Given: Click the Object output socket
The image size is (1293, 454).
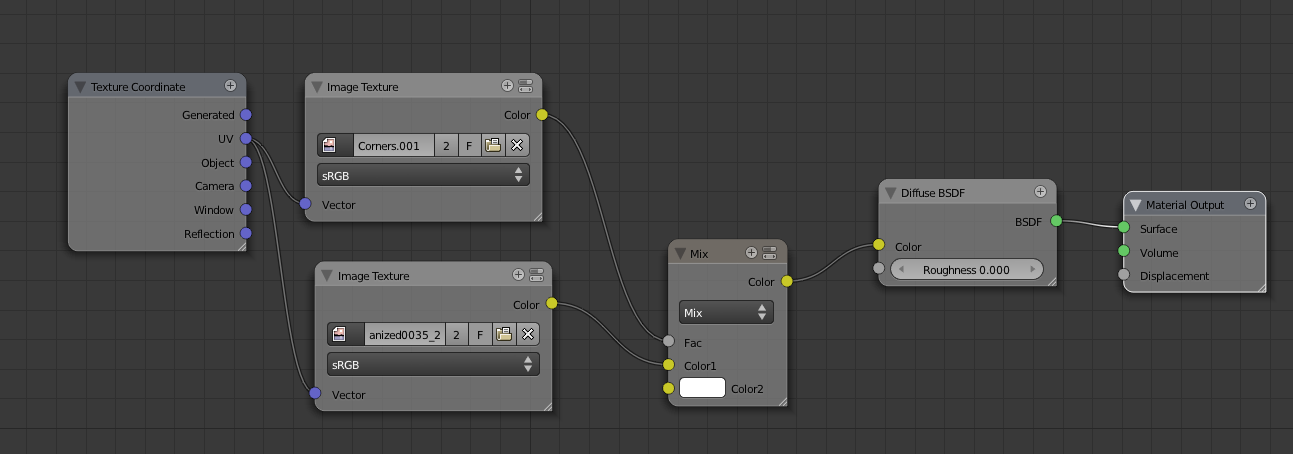Looking at the screenshot, I should coord(246,163).
